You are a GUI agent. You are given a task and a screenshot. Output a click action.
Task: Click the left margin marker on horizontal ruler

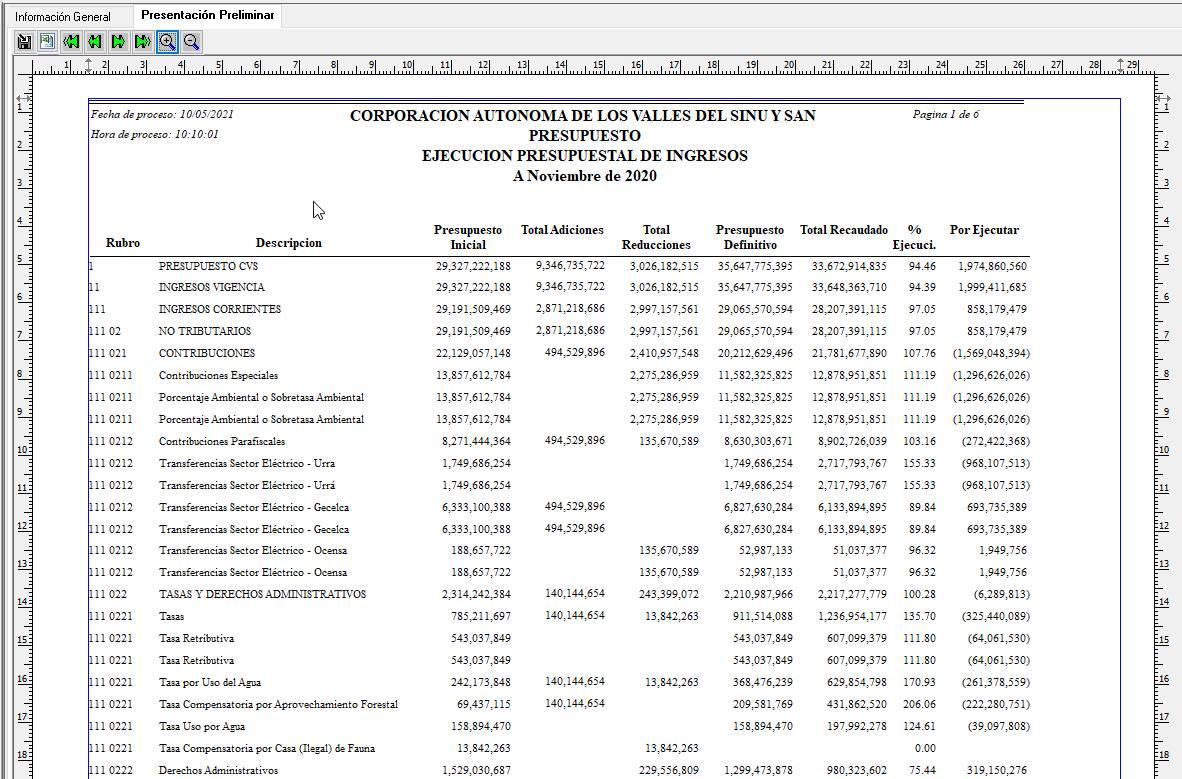pos(89,65)
